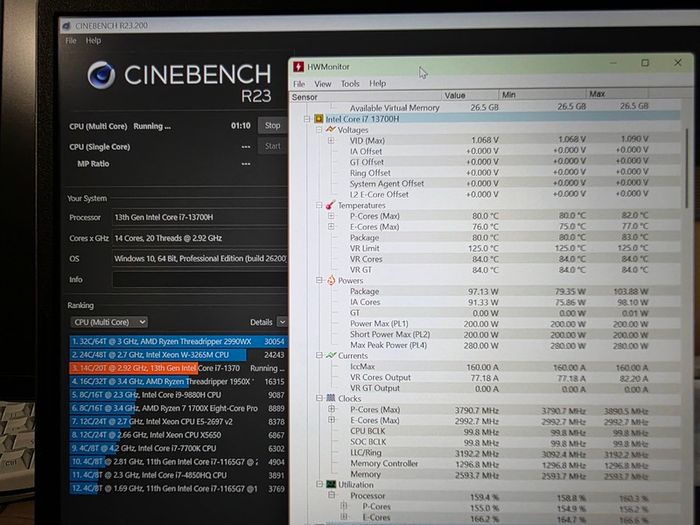Viewport: 700px width, 525px height.
Task: Select the Threadripper 1950X ranking entry
Action: tap(178, 382)
